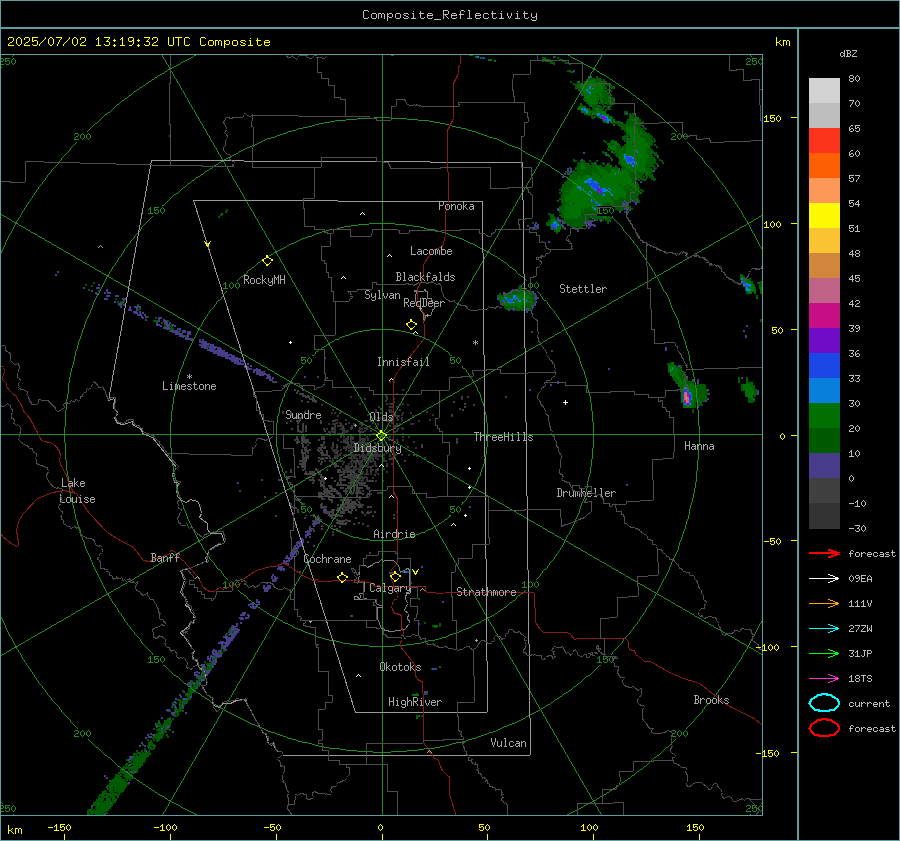
Task: Select the orange 111V arrow icon
Action: click(824, 603)
